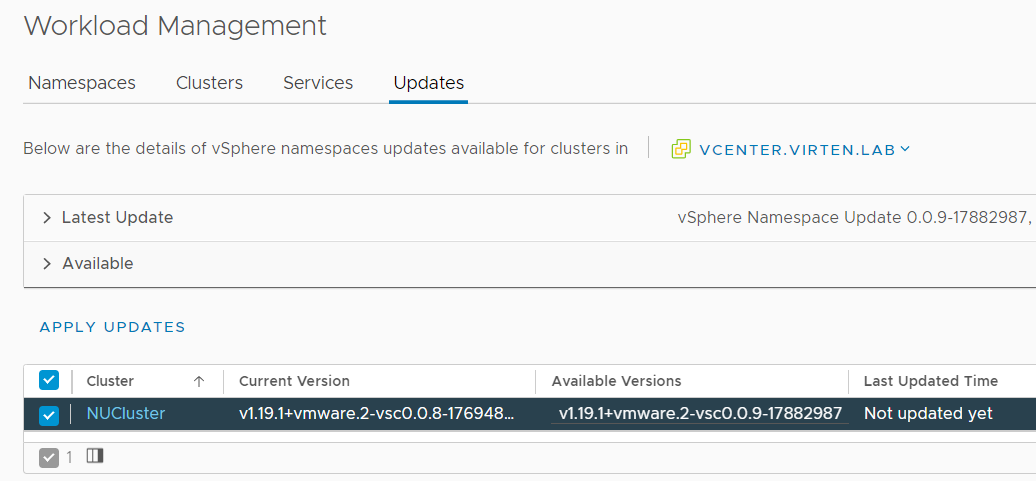Click the Latest Update chevron arrow
1036x481 pixels.
(x=47, y=218)
